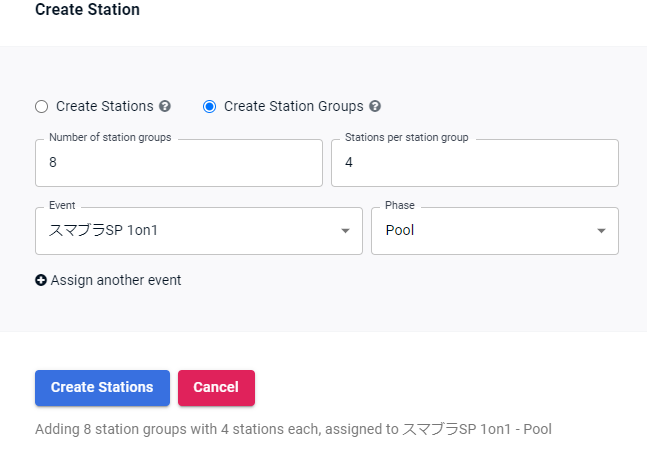Open the Phase dropdown showing Pool
Viewport: 647px width, 457px height.
tap(485, 231)
